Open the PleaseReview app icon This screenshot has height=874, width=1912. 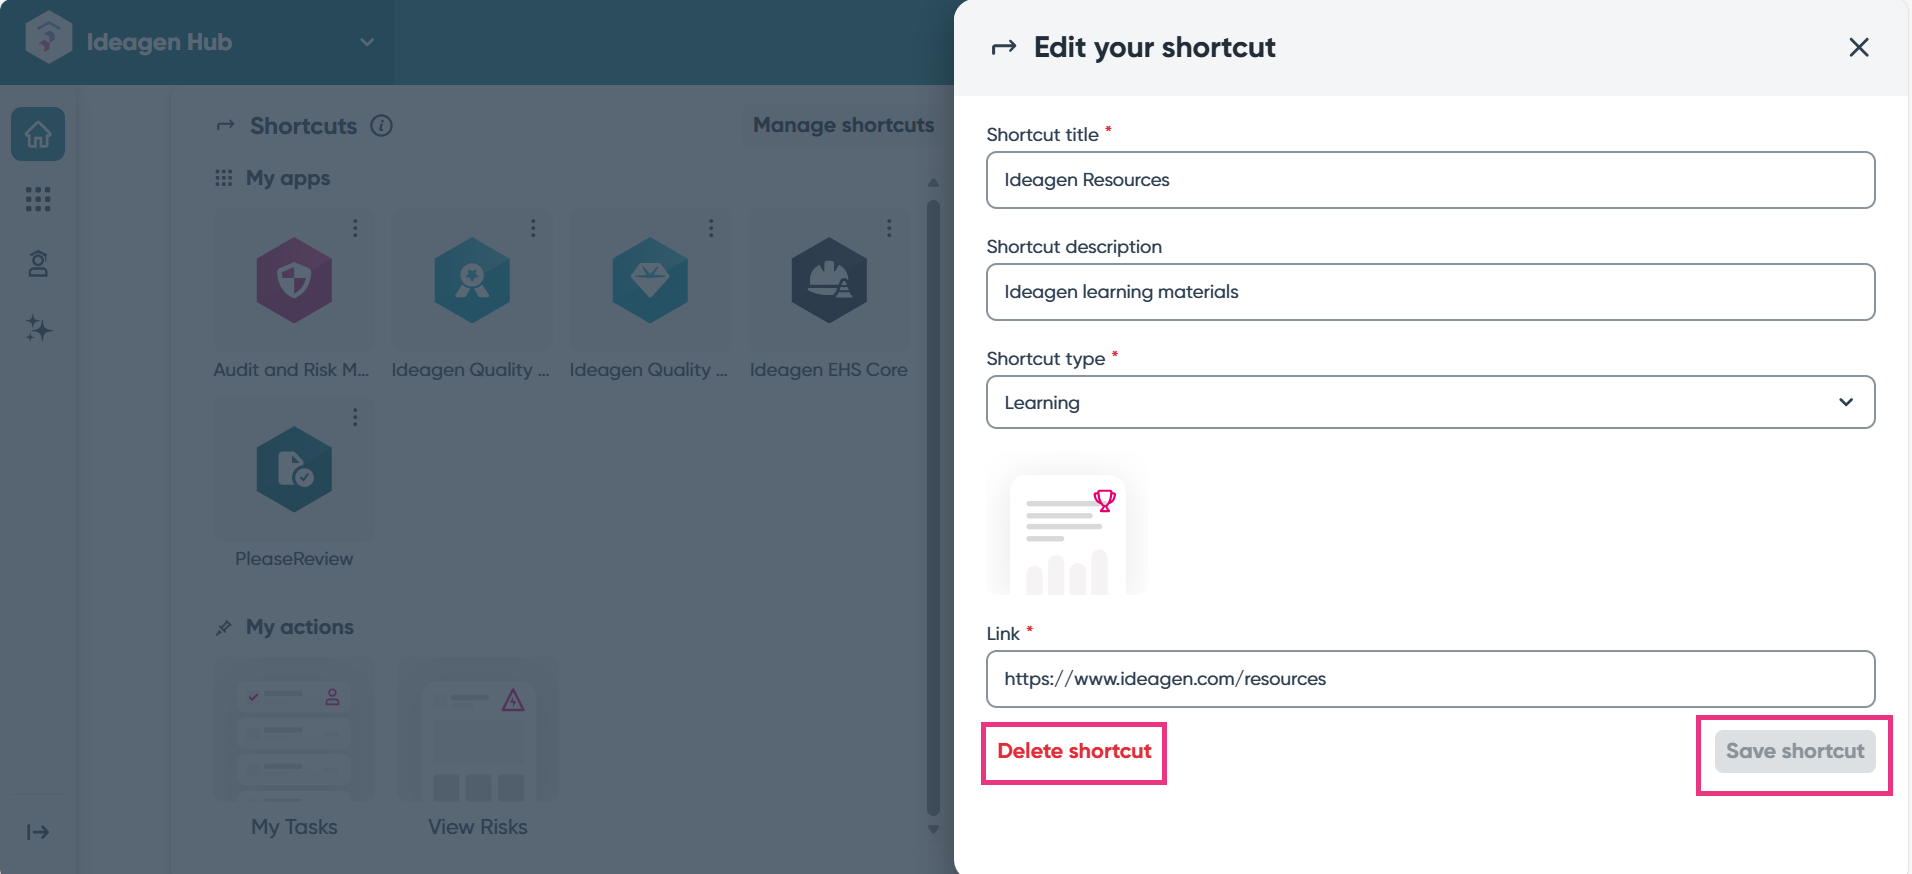coord(294,469)
